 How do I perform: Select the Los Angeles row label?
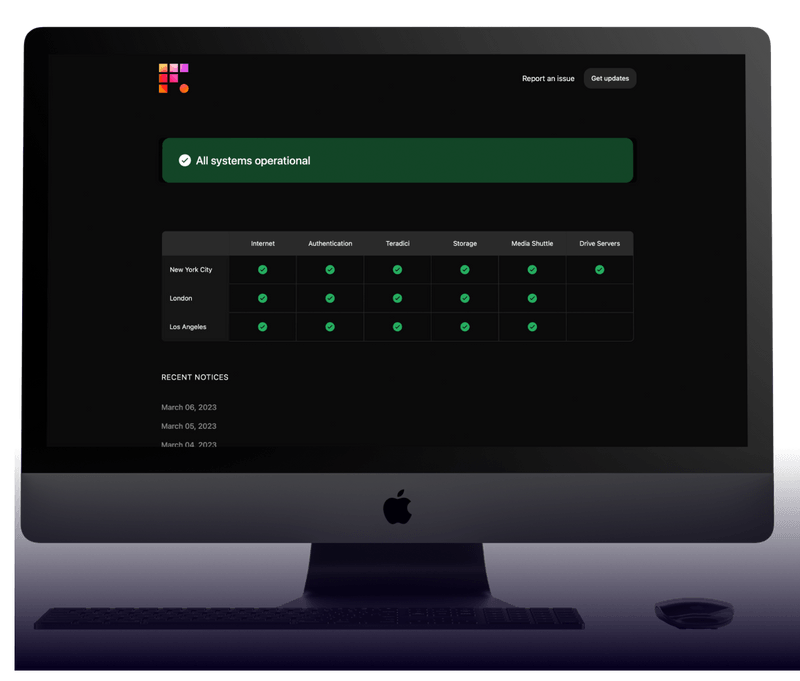(188, 327)
